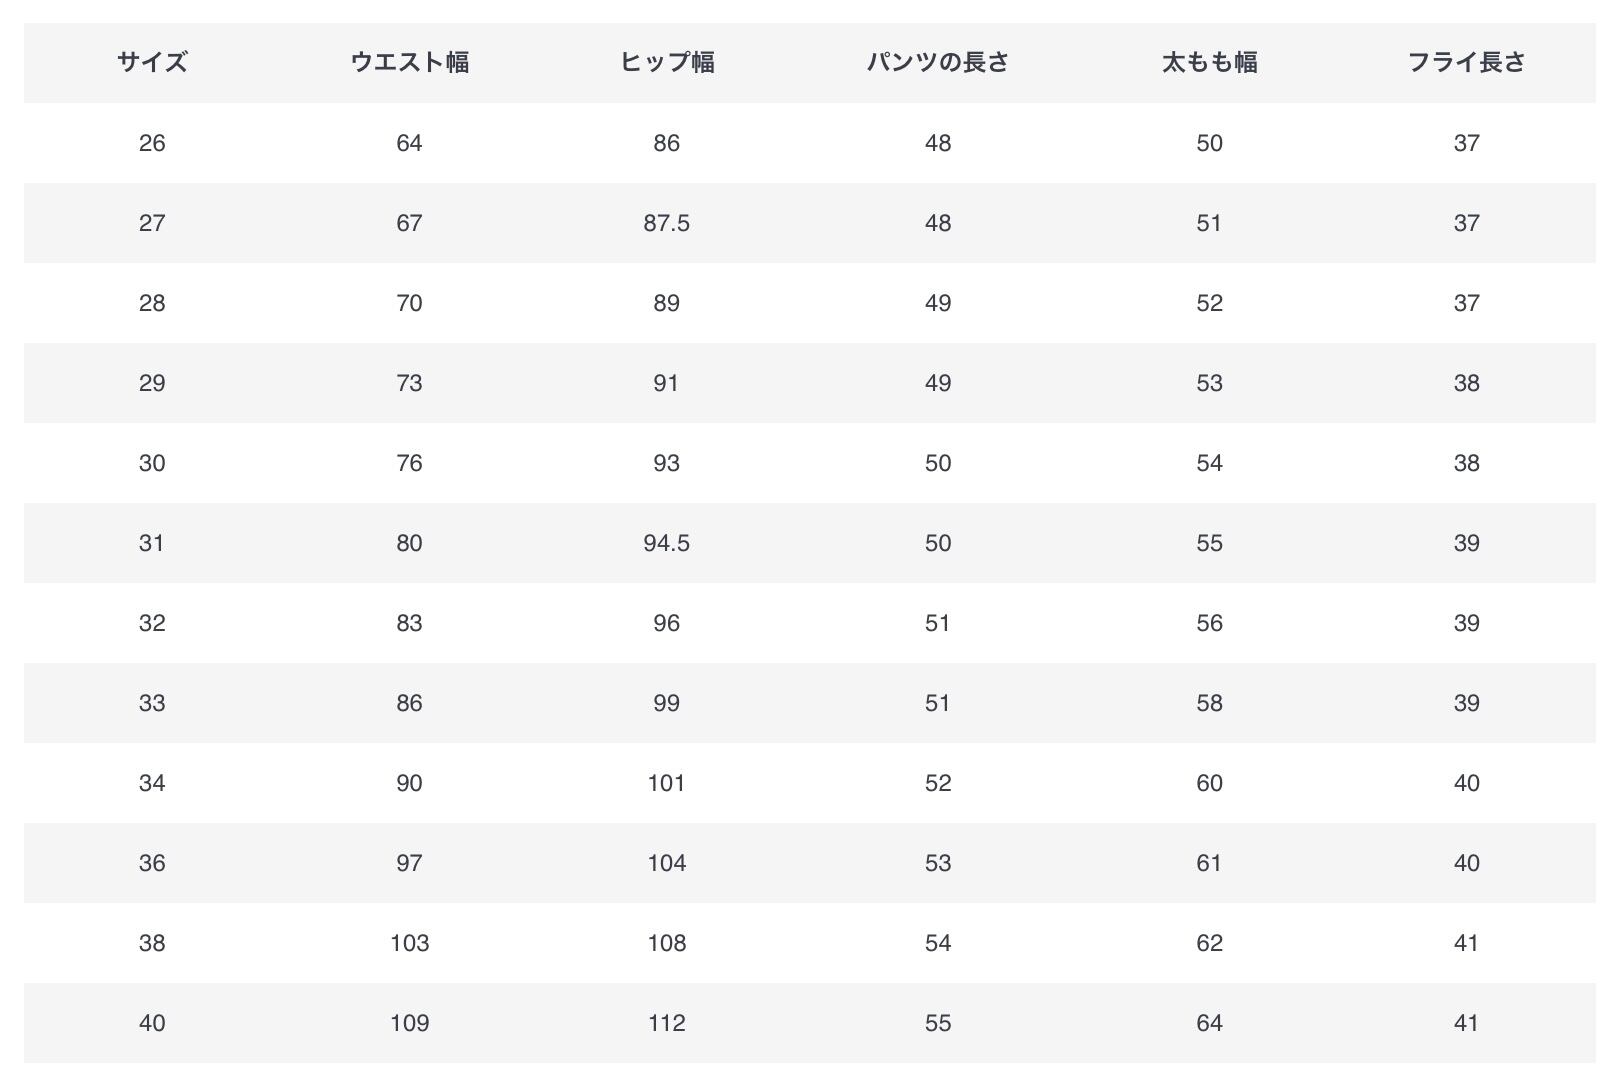Select waist width value 97
1620x1086 pixels.
[409, 863]
